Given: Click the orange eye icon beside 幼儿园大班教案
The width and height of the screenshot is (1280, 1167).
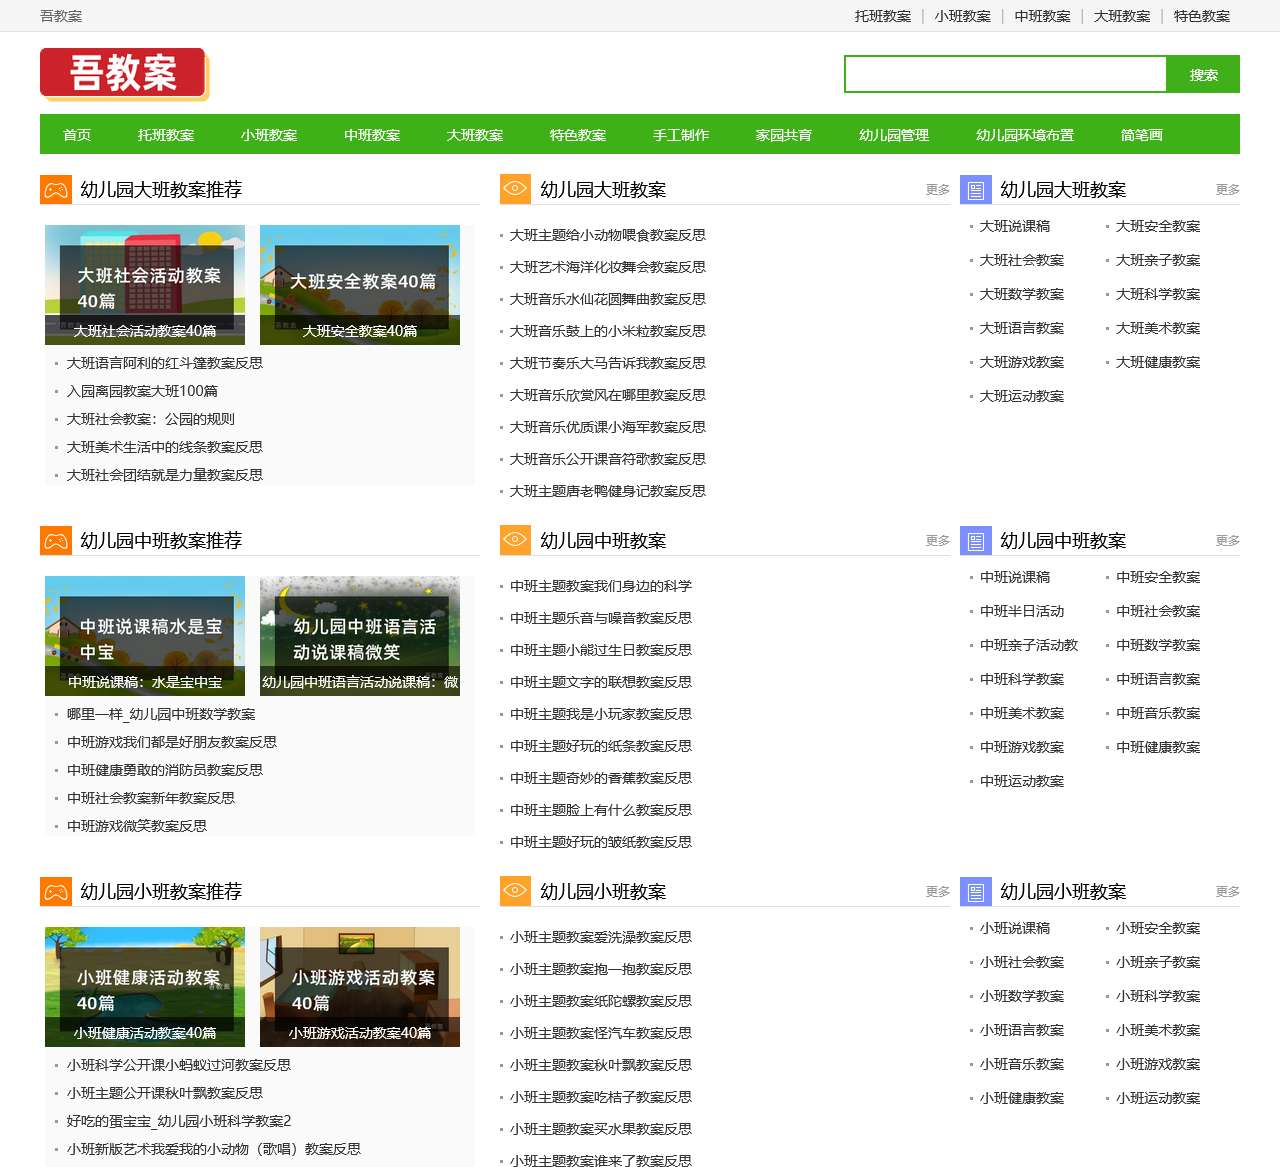Looking at the screenshot, I should point(515,189).
